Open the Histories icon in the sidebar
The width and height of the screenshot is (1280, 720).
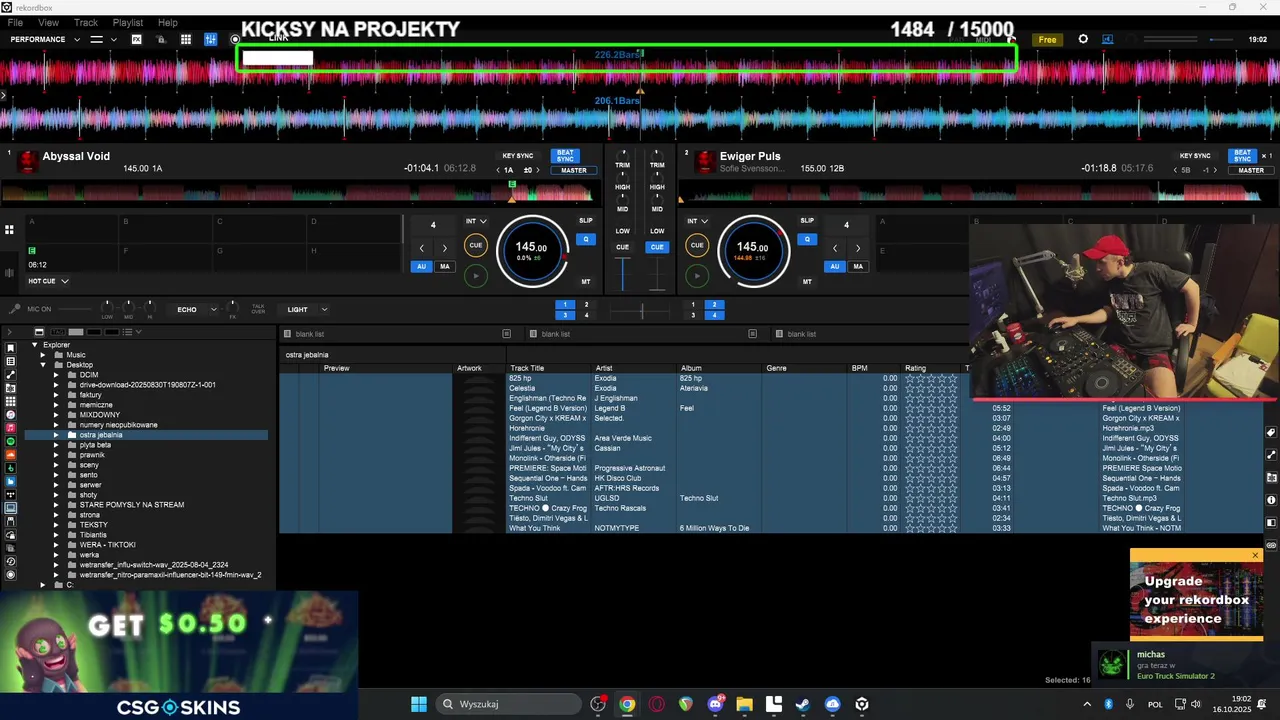[x=11, y=562]
